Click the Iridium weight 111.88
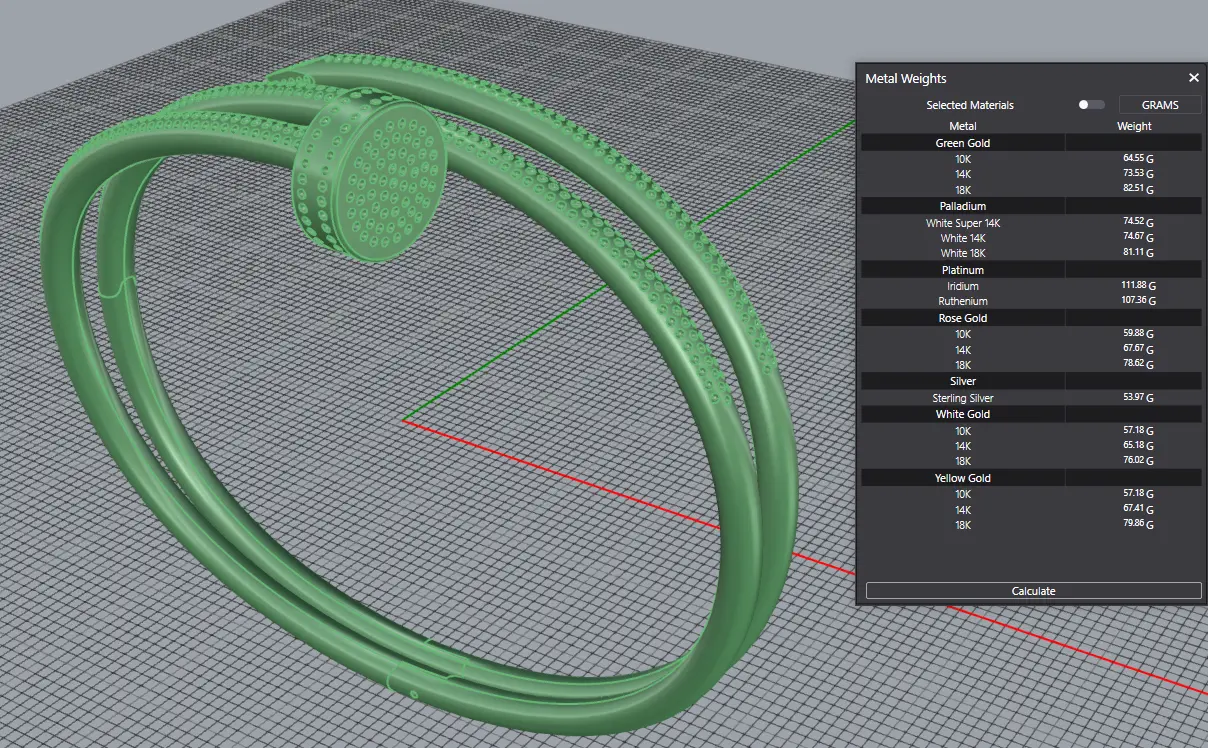The image size is (1208, 748). click(x=1138, y=285)
